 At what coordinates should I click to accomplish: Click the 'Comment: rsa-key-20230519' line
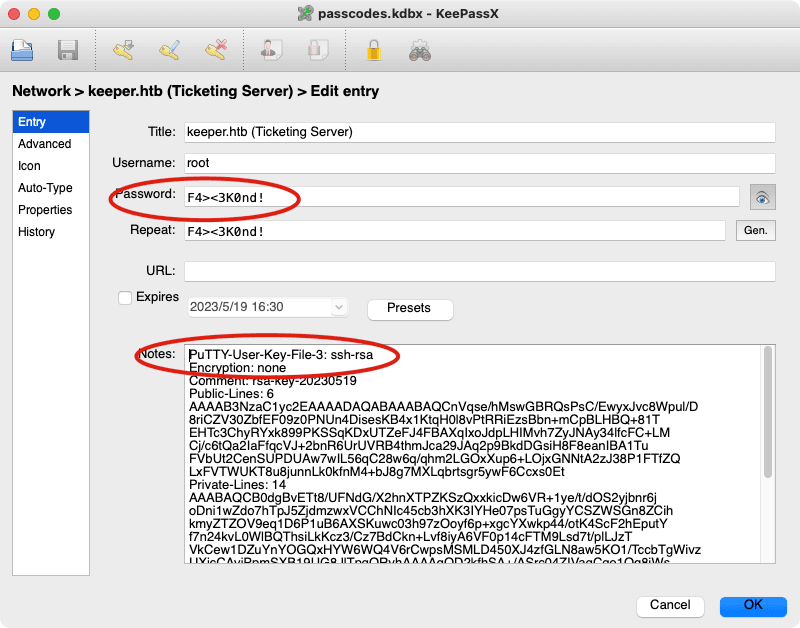(272, 381)
